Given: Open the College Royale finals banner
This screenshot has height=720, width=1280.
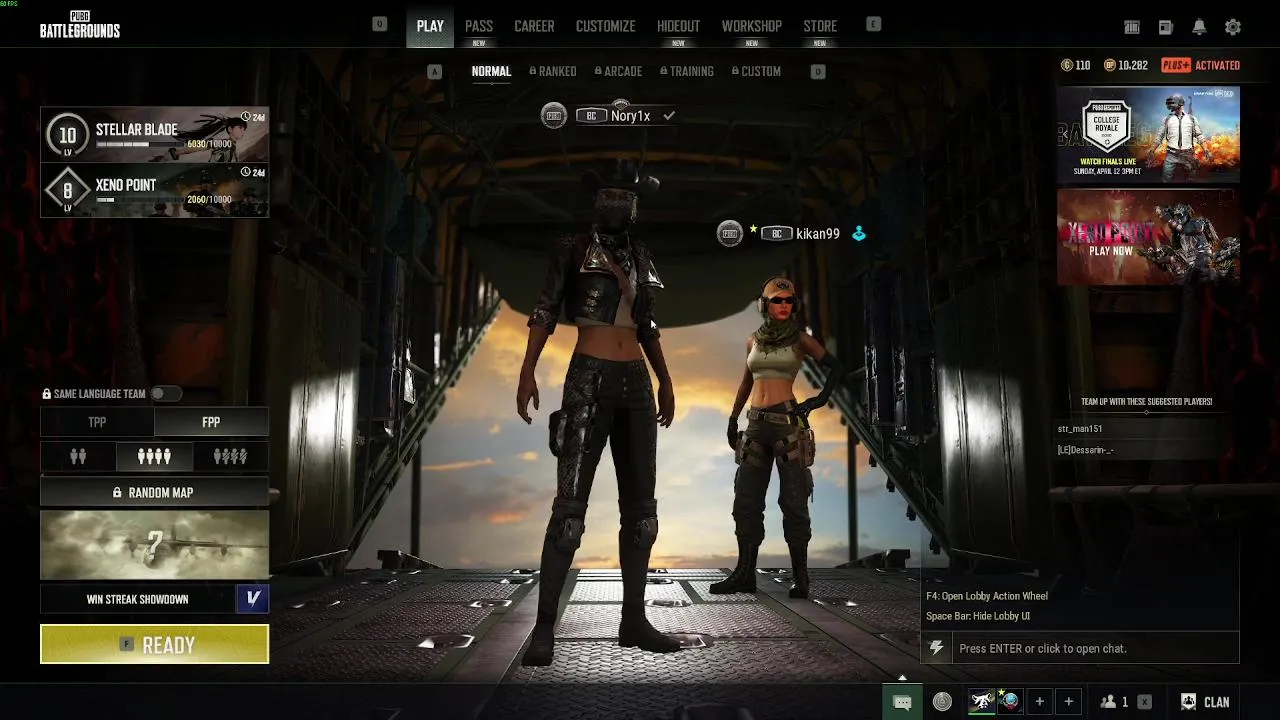Looking at the screenshot, I should (x=1148, y=134).
